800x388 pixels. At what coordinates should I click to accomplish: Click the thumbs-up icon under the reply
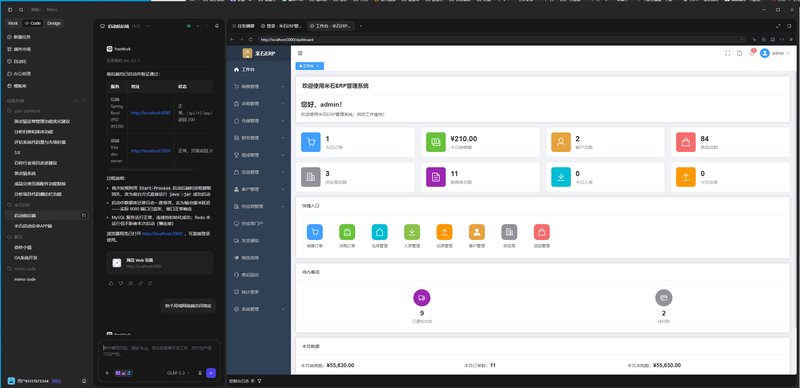pyautogui.click(x=112, y=283)
